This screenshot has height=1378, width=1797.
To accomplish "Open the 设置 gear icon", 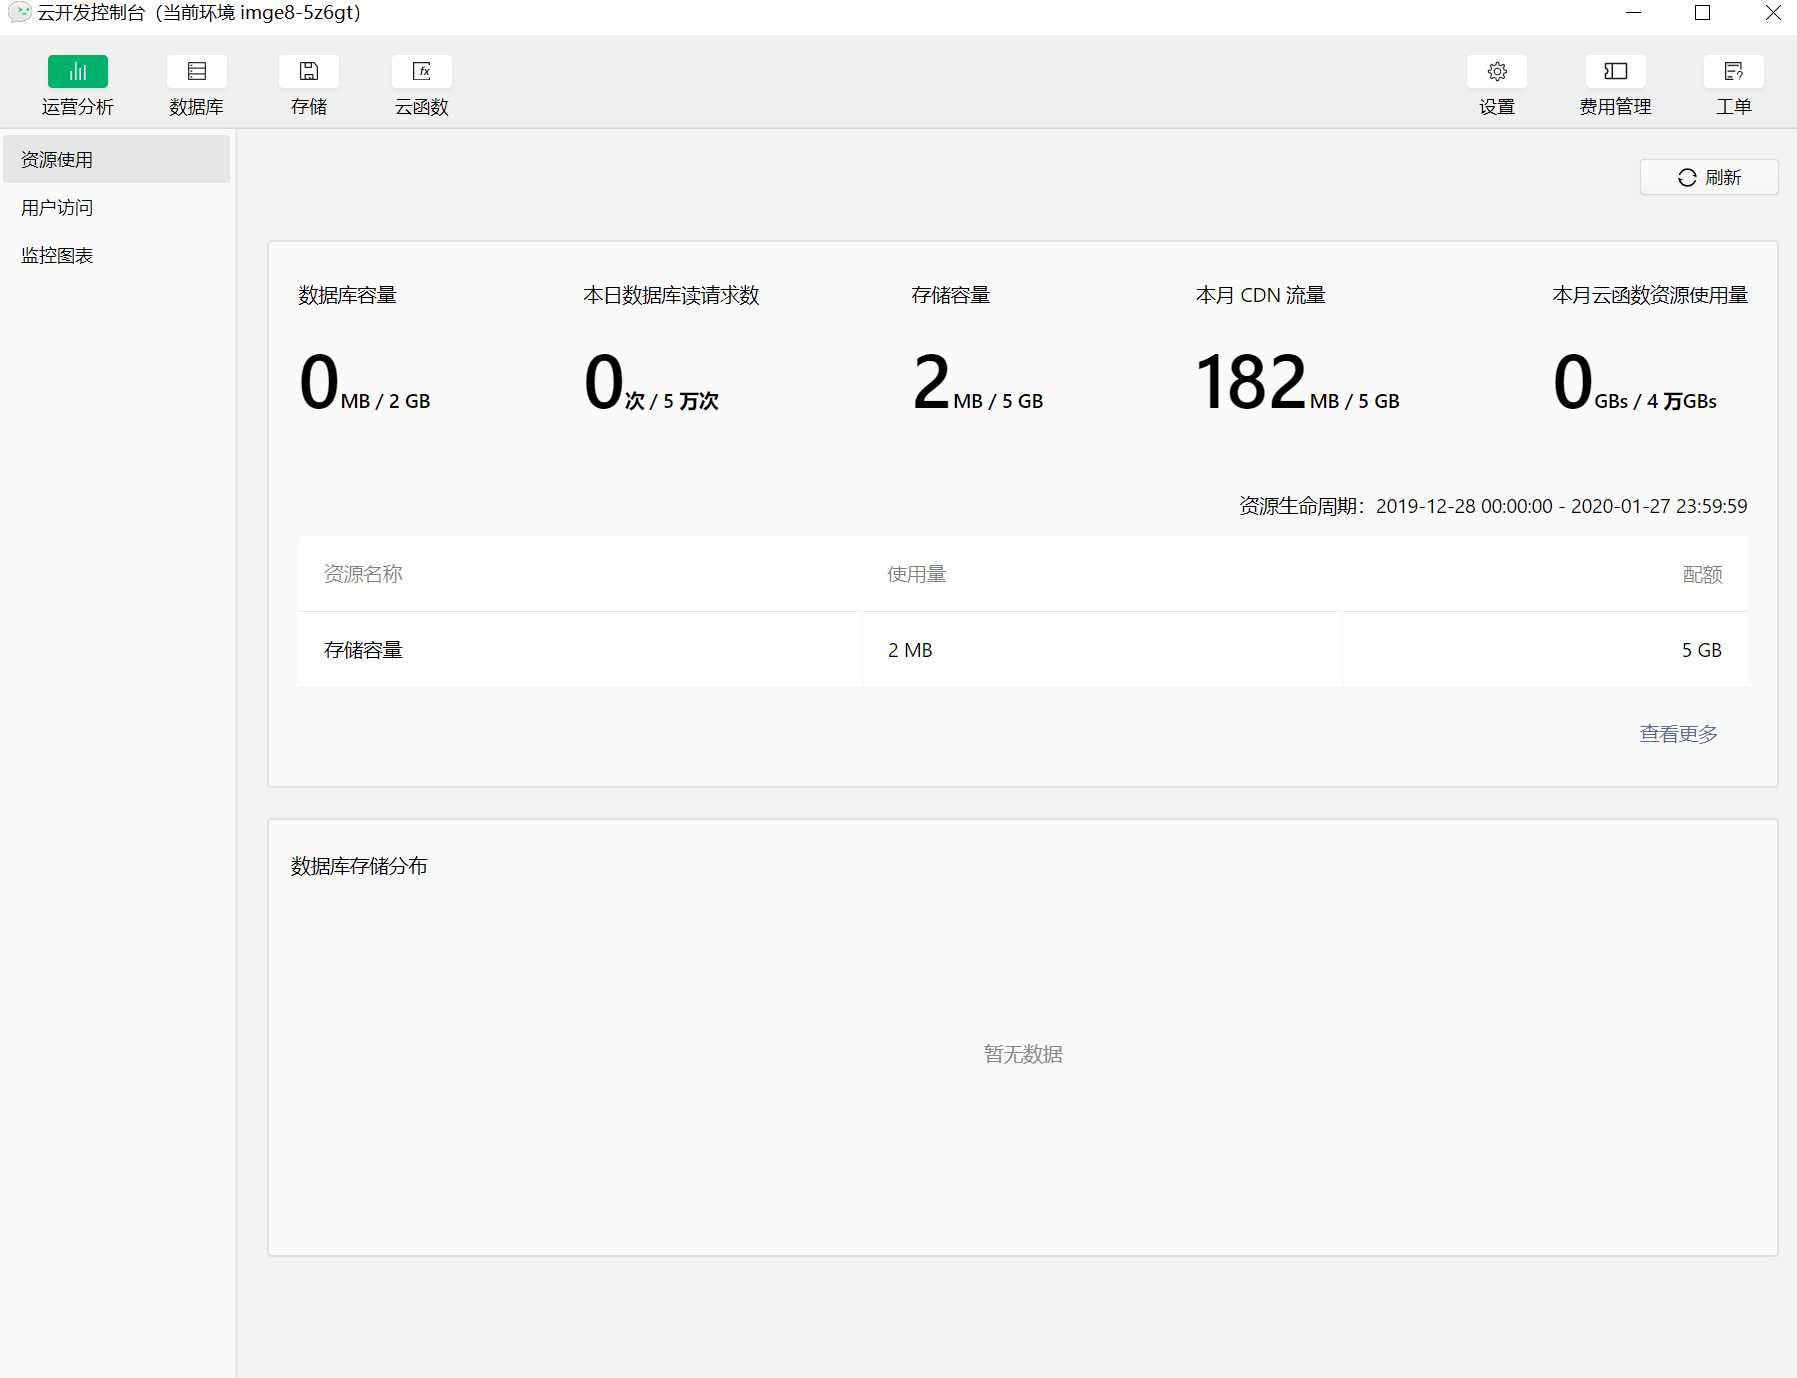I will [x=1497, y=71].
